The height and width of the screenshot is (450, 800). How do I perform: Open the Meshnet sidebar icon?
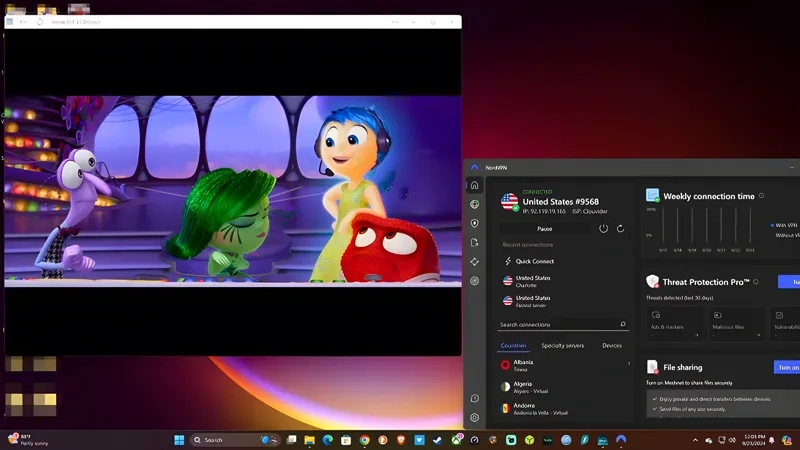[474, 262]
